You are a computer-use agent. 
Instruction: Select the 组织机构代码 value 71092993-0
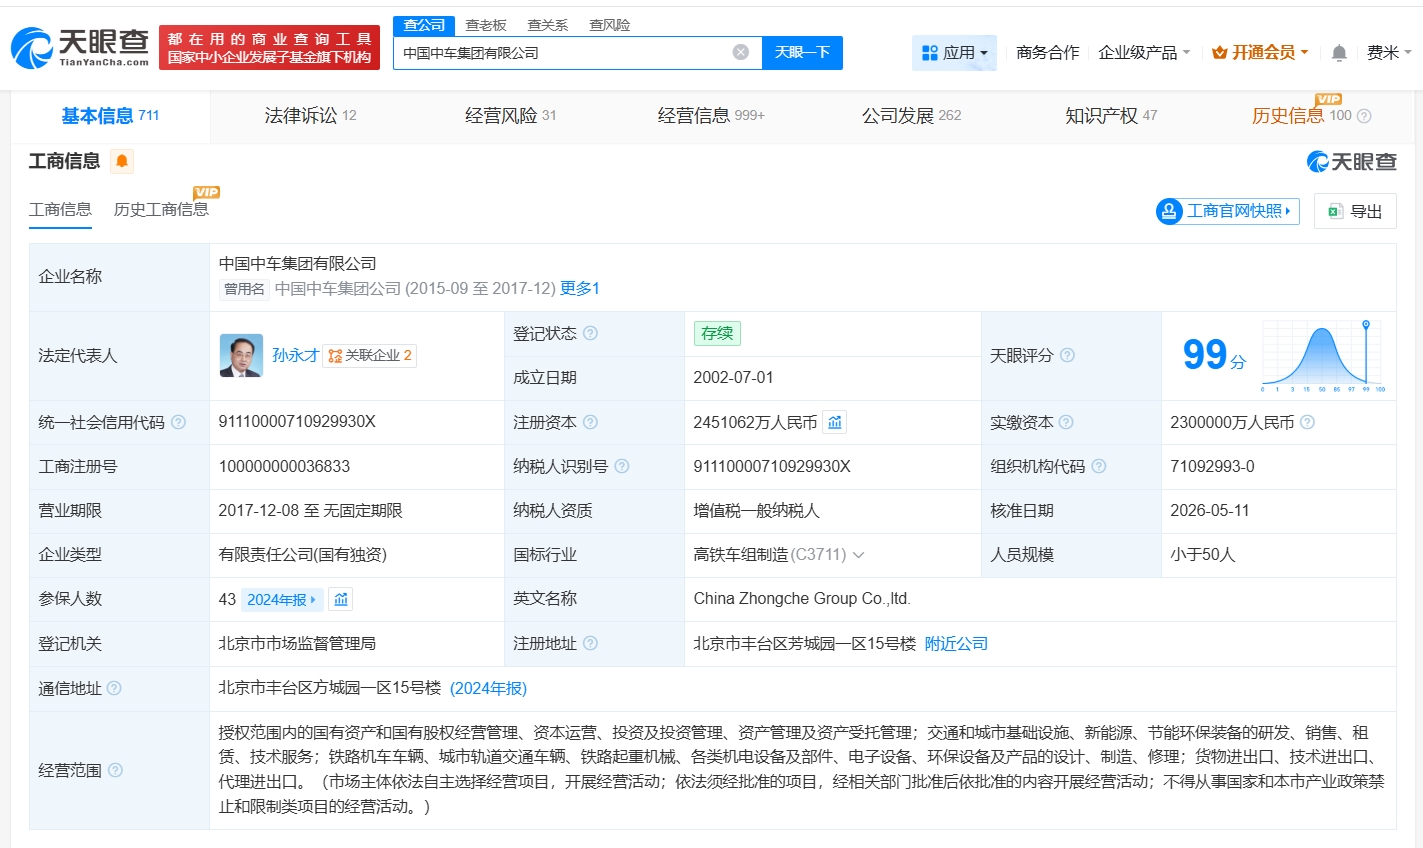pyautogui.click(x=1212, y=466)
